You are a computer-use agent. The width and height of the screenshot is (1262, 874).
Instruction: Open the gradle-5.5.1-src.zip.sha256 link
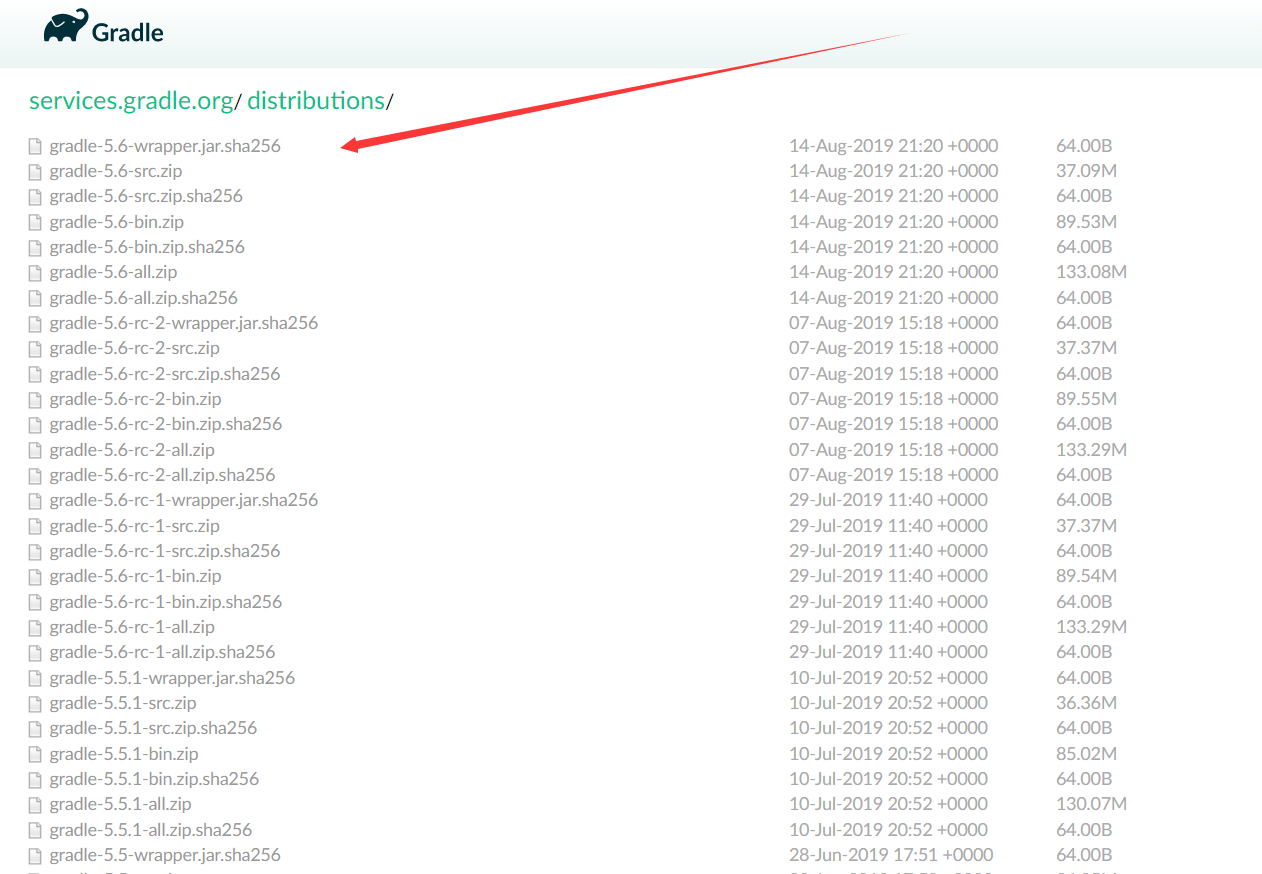(x=153, y=728)
